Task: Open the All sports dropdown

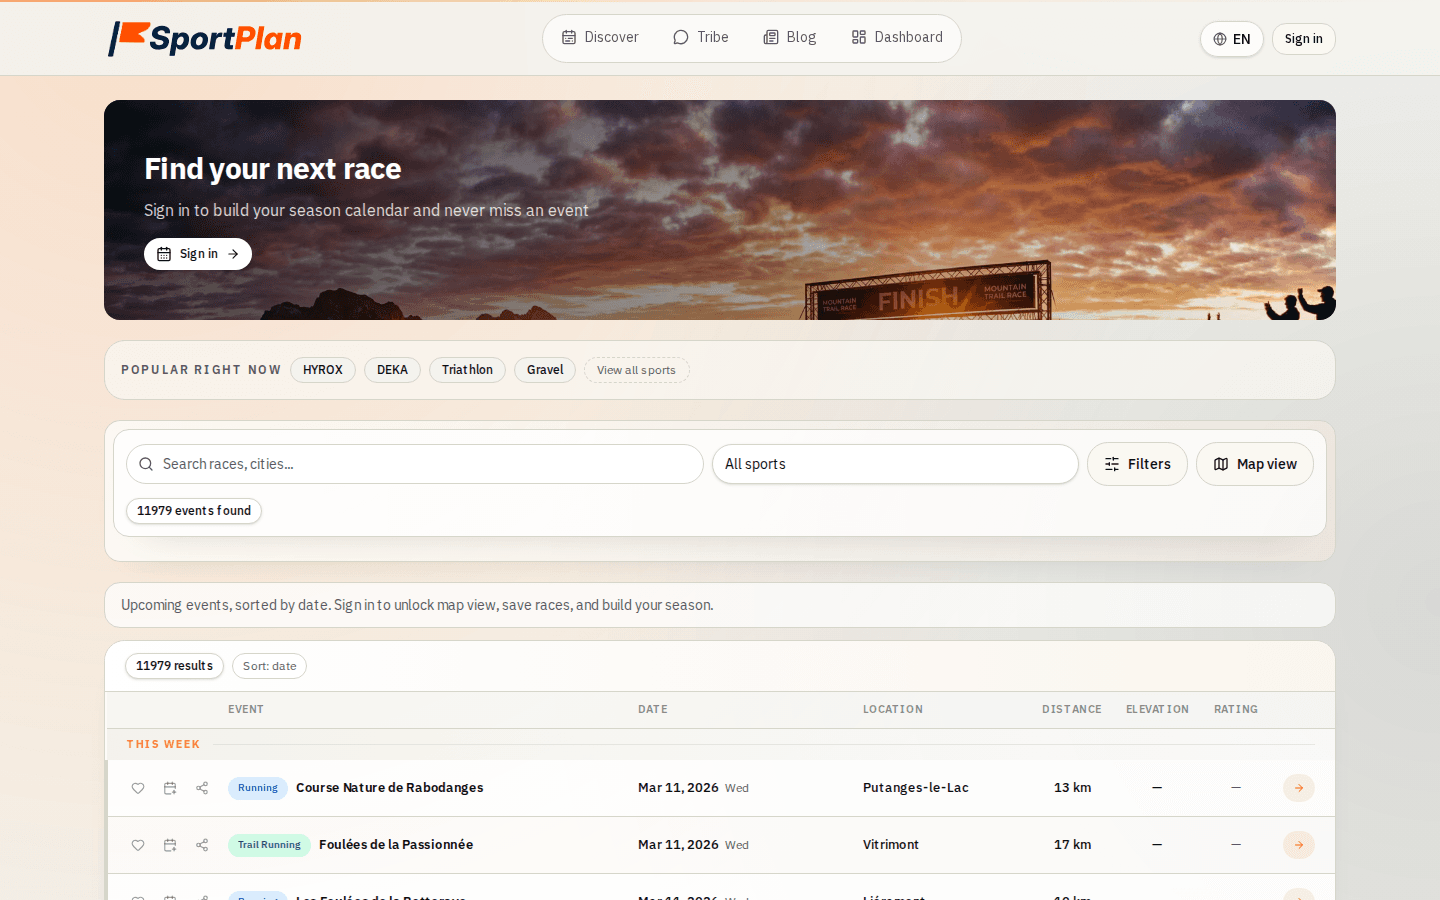Action: coord(894,464)
